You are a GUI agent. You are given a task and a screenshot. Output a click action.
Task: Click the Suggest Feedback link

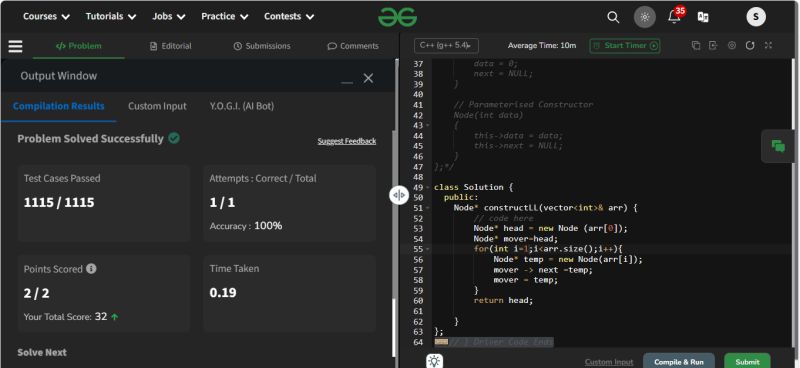(347, 141)
